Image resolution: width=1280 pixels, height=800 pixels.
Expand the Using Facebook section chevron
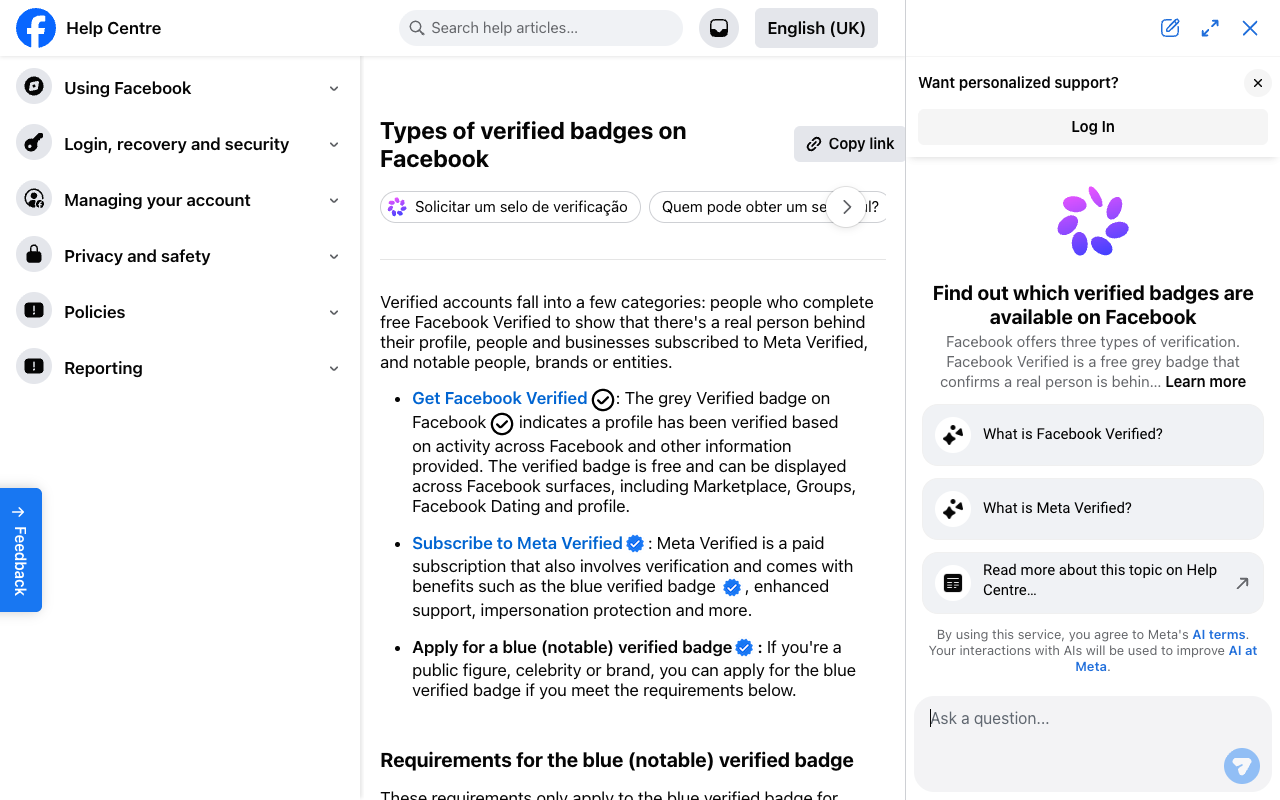334,88
